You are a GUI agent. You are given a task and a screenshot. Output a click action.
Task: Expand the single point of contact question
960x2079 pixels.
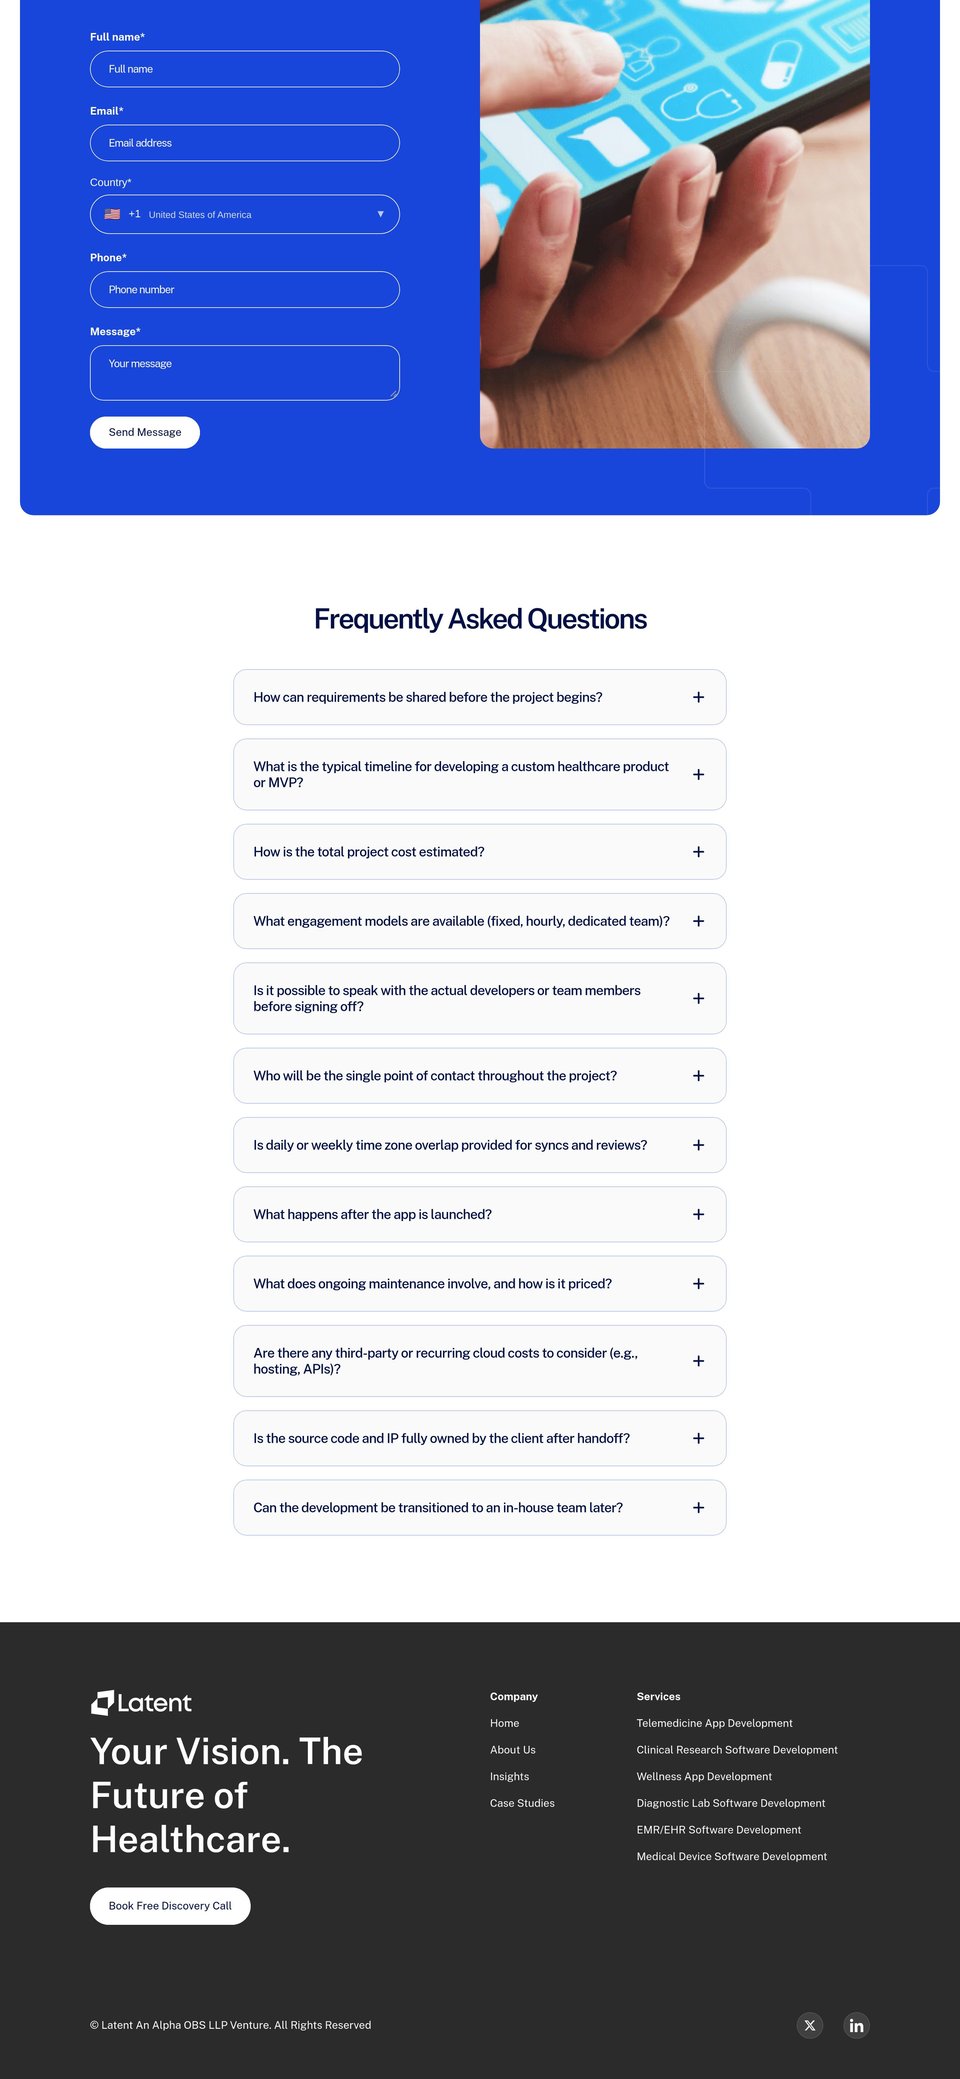(x=480, y=1076)
